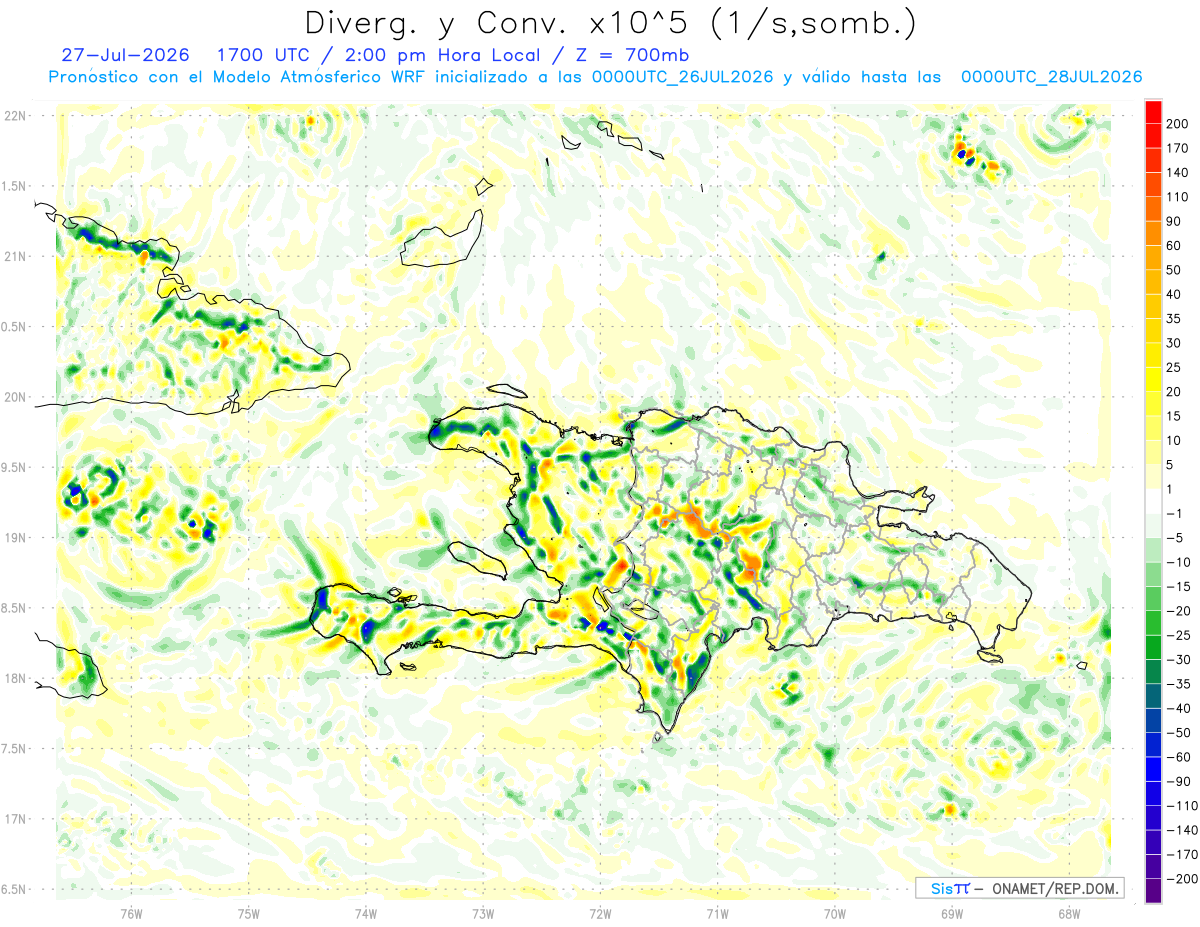Click the longitude axis label "68W"

coord(1068,912)
